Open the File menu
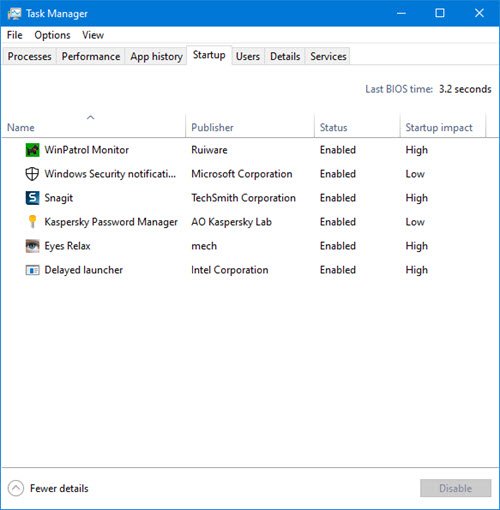Viewport: 500px width, 510px height. 15,35
